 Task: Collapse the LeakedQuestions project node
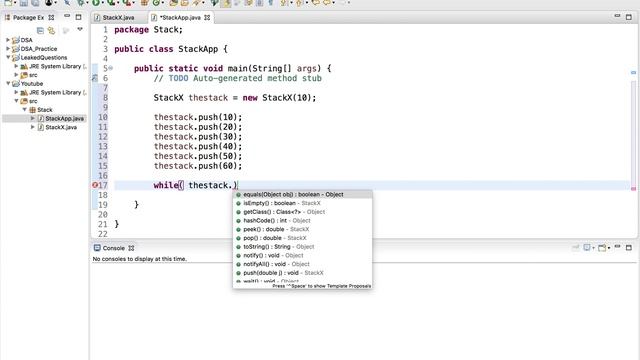pyautogui.click(x=8, y=57)
